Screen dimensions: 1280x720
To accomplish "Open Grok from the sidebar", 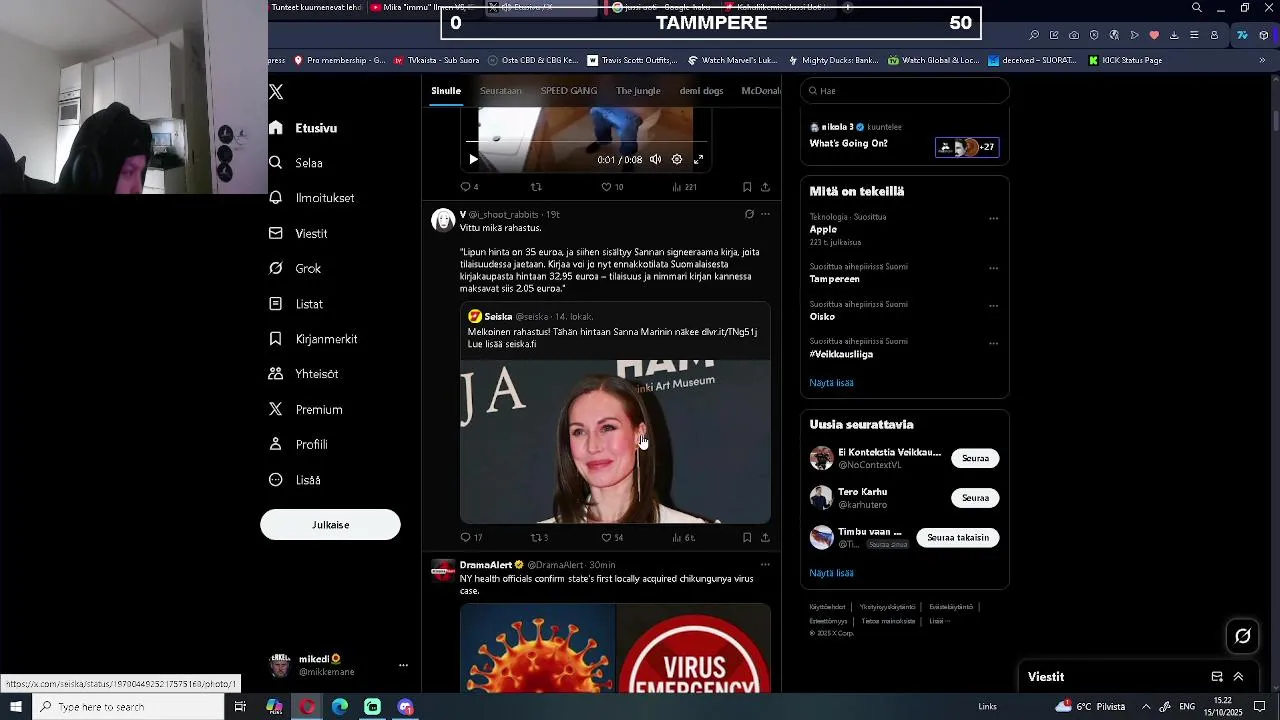I will pyautogui.click(x=295, y=268).
